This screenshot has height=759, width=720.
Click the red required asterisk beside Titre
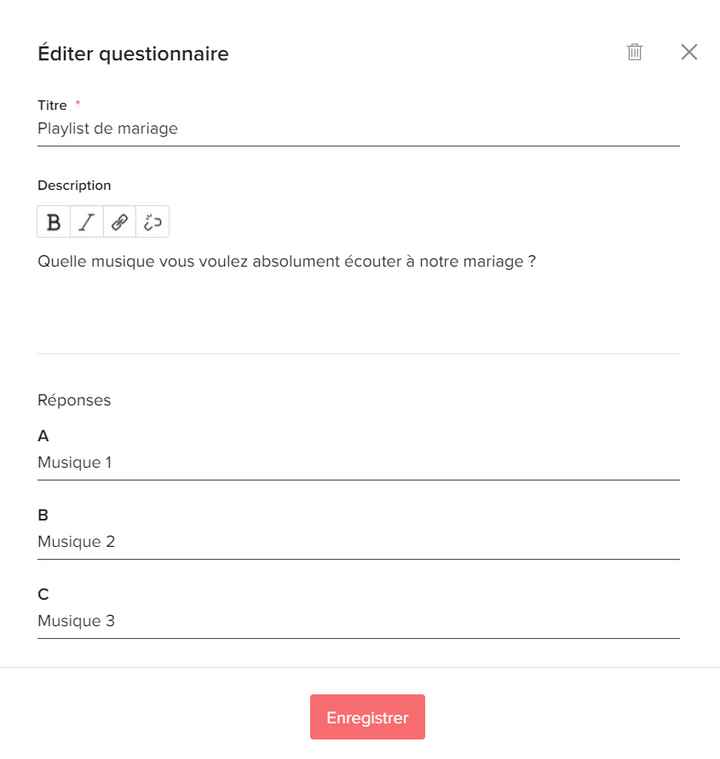78,104
